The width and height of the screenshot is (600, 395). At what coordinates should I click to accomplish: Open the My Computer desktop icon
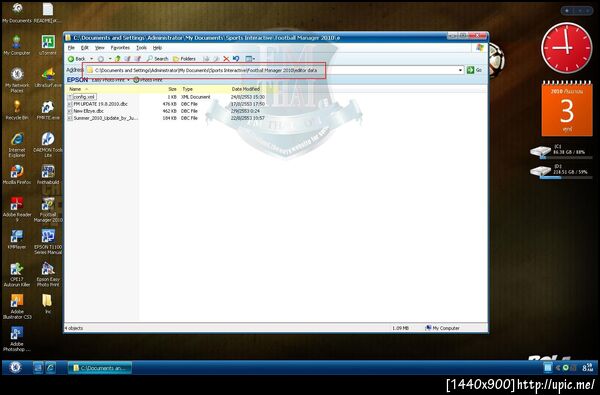(x=16, y=45)
